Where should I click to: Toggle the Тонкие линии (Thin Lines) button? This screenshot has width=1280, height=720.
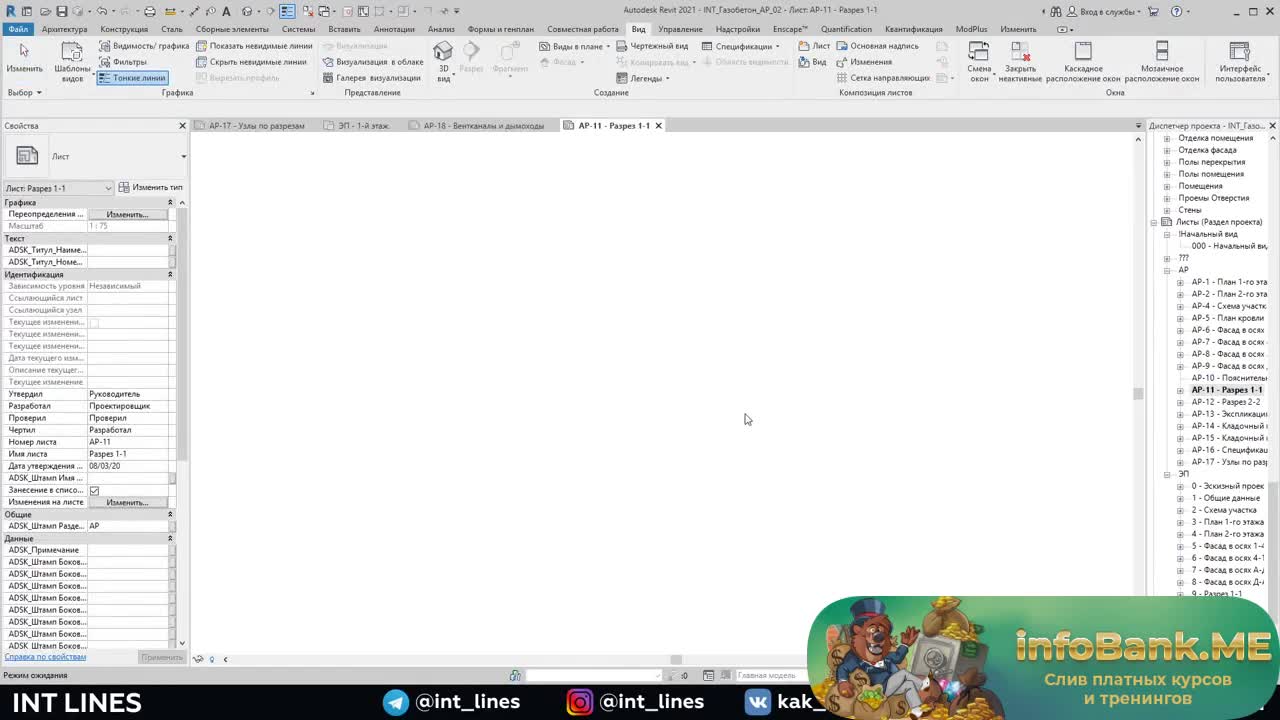click(x=132, y=78)
